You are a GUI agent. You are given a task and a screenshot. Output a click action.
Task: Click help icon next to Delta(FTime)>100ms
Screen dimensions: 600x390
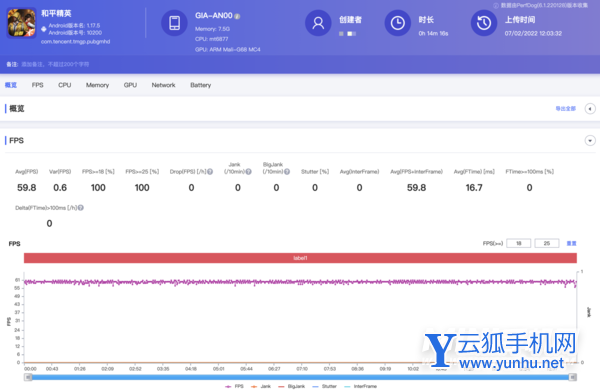(81, 208)
